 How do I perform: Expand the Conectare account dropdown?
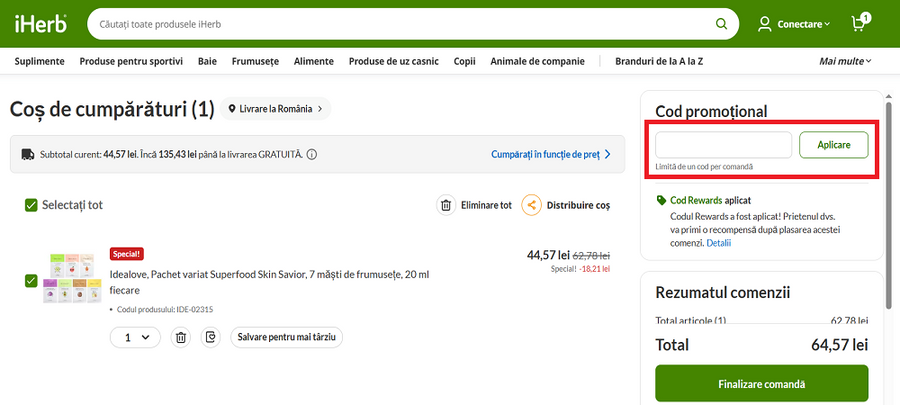tap(794, 24)
